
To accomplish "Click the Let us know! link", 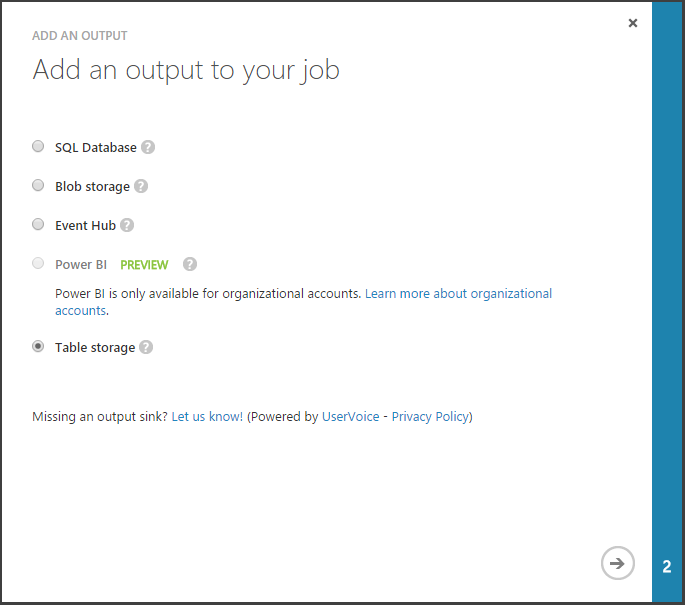I will [207, 417].
